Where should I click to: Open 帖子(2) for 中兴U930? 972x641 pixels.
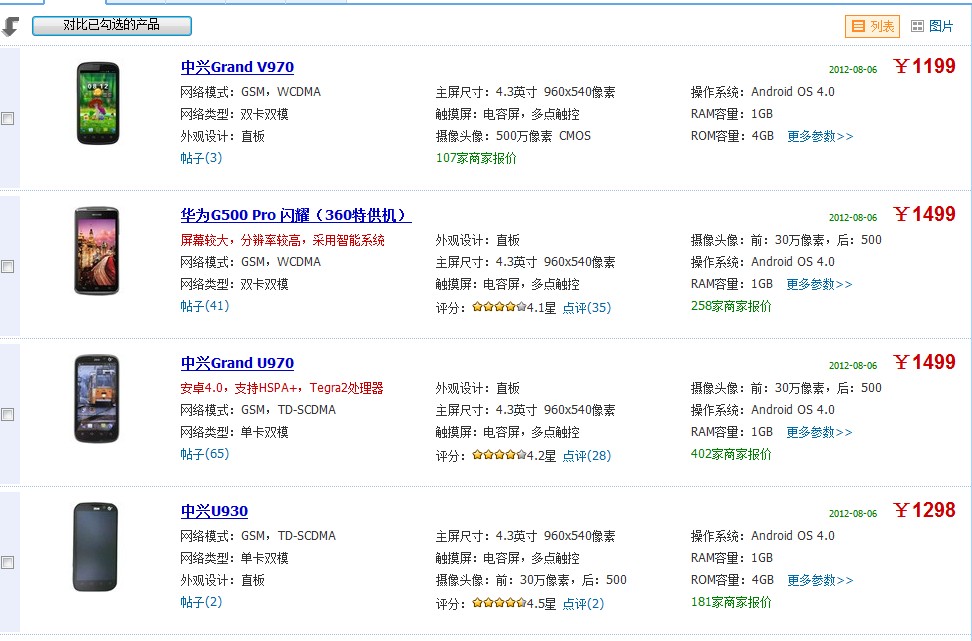201,602
